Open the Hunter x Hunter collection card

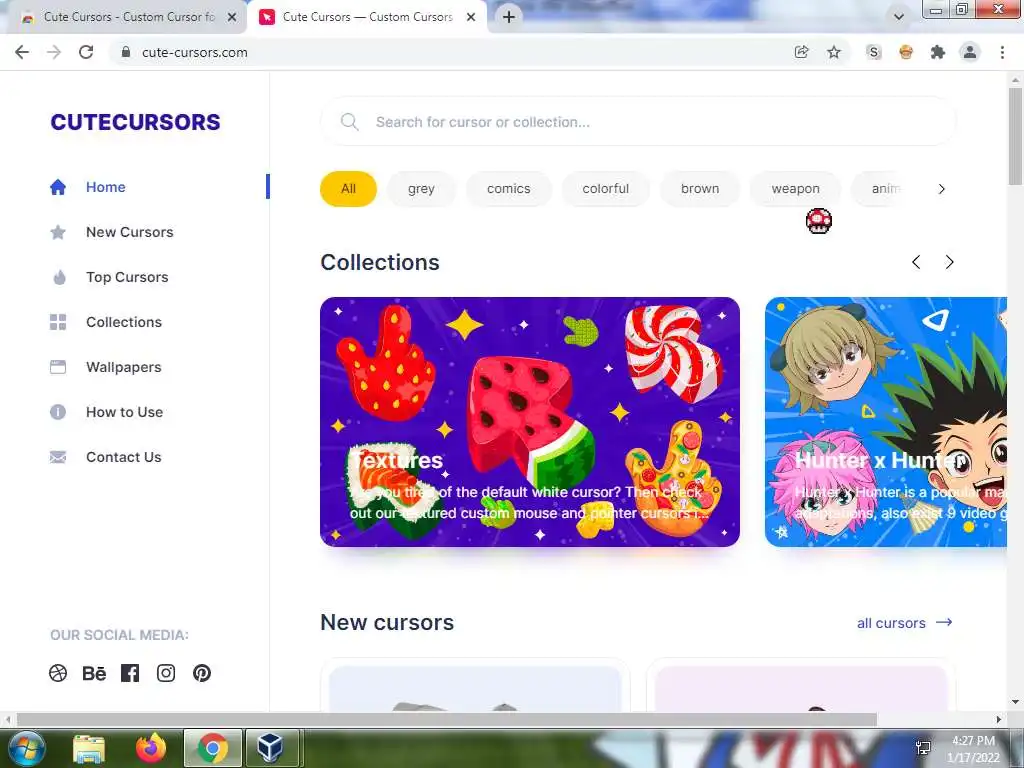coord(886,422)
